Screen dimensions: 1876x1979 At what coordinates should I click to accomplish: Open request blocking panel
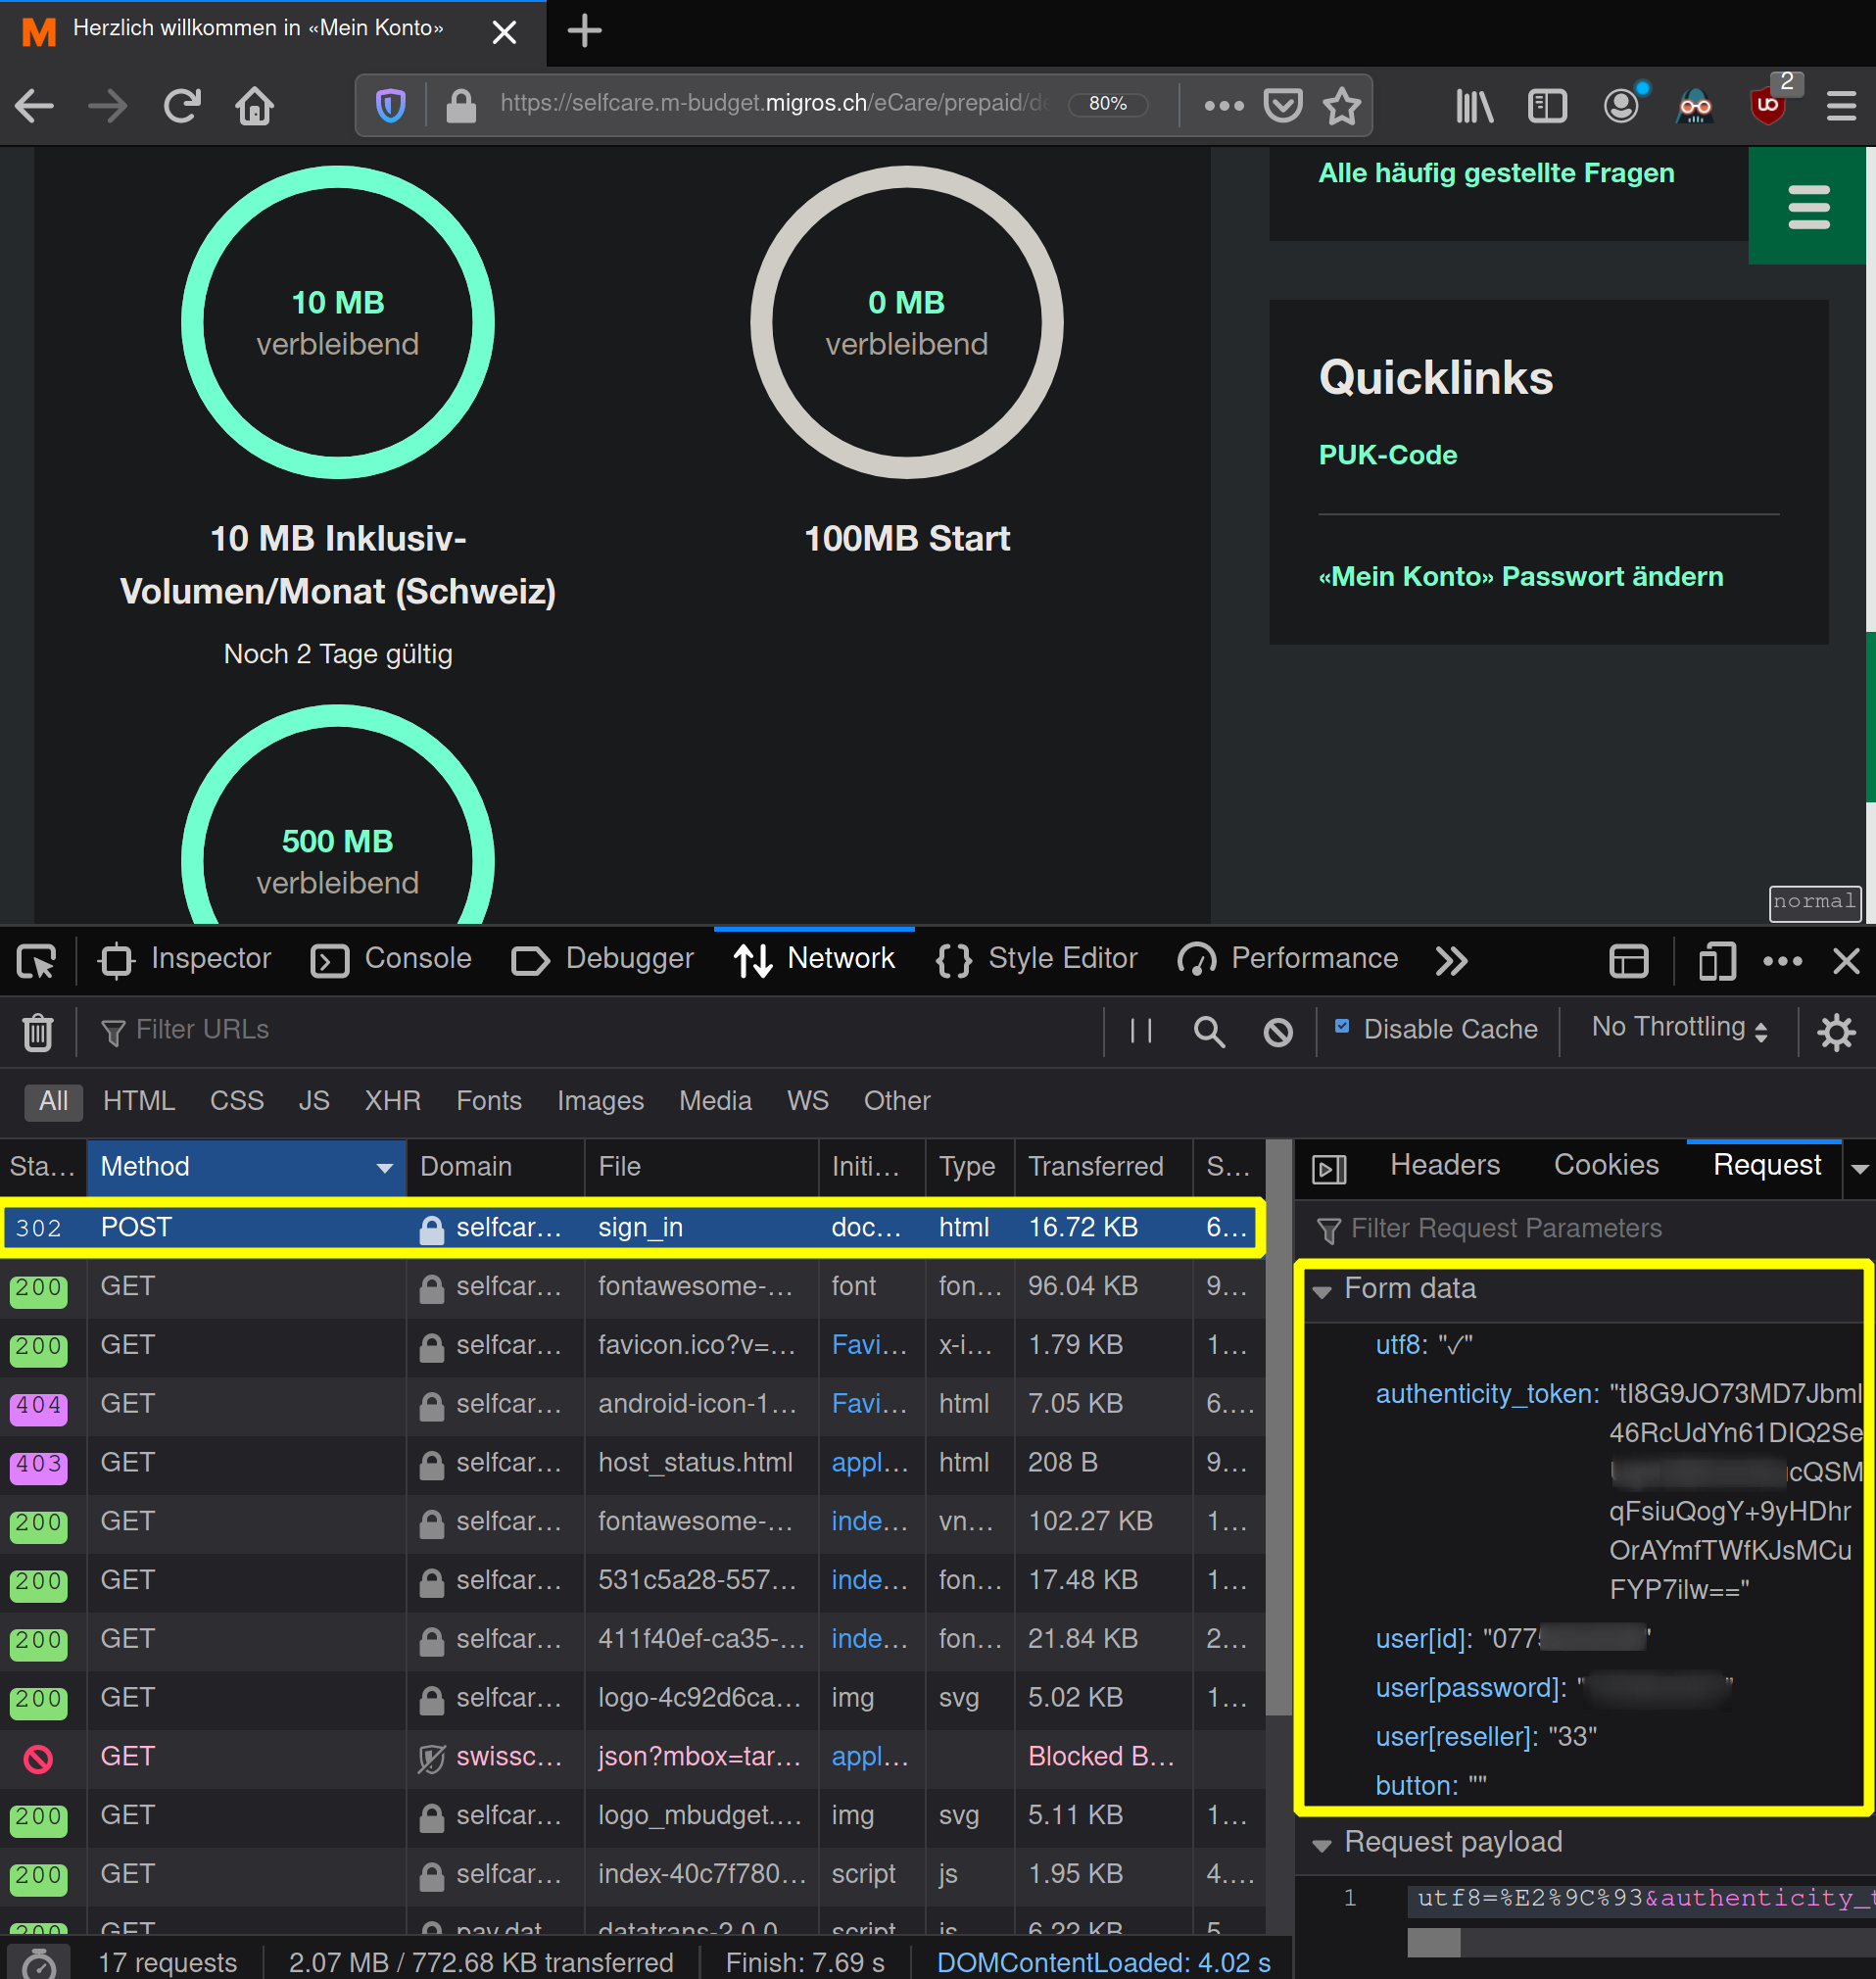(1278, 1031)
